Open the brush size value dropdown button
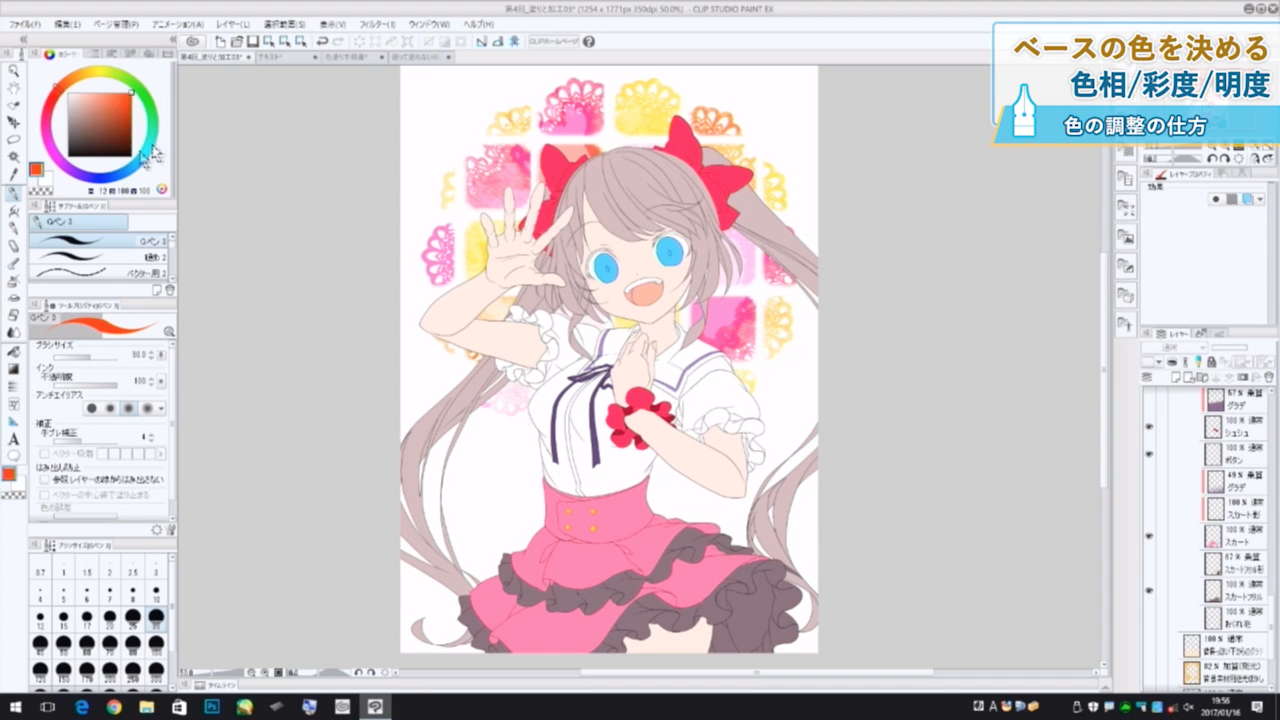 click(x=162, y=354)
